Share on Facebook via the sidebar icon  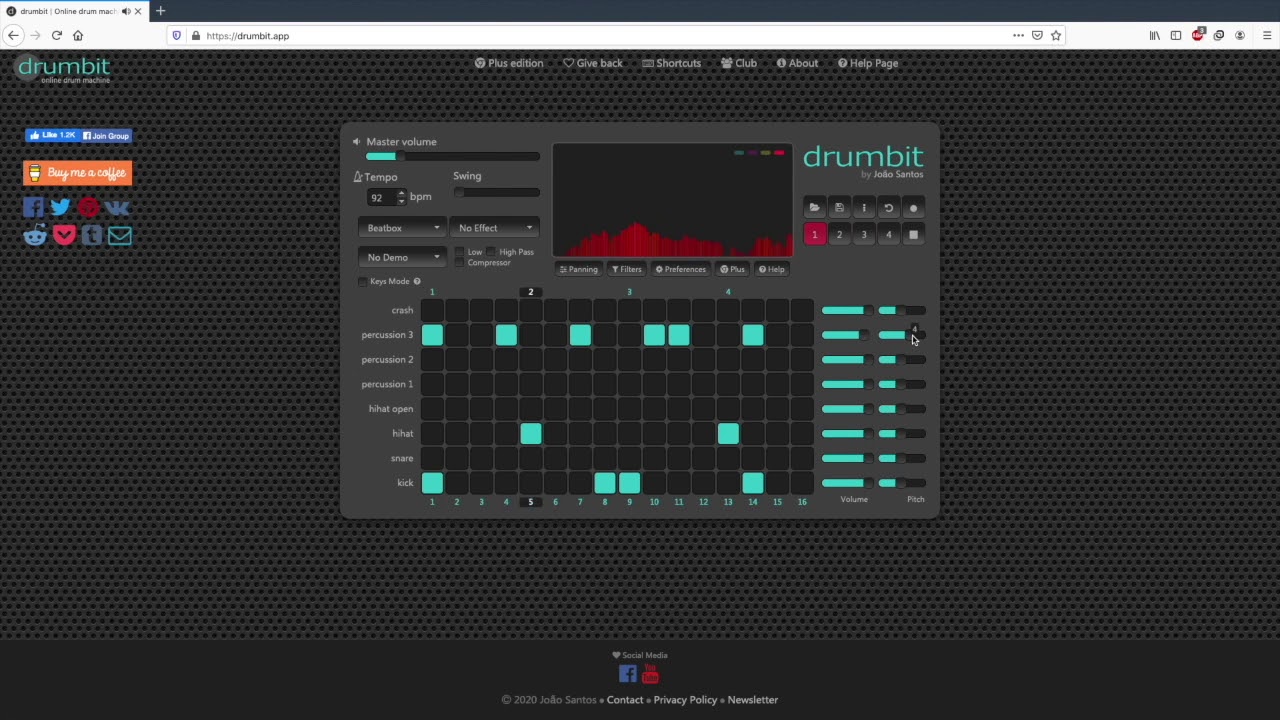click(x=34, y=207)
